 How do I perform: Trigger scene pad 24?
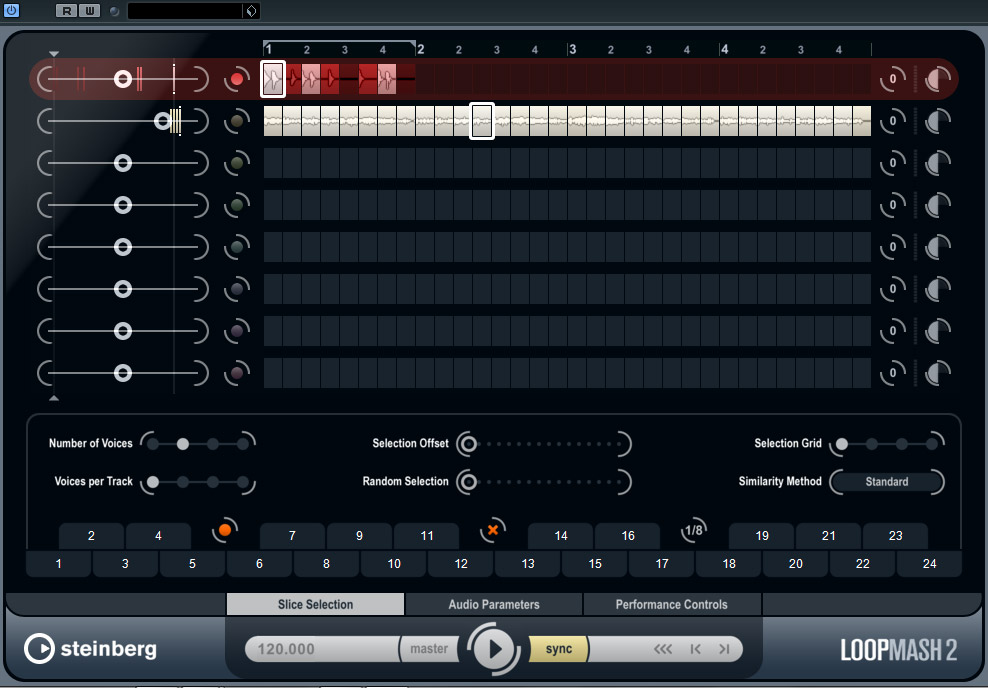pos(929,564)
